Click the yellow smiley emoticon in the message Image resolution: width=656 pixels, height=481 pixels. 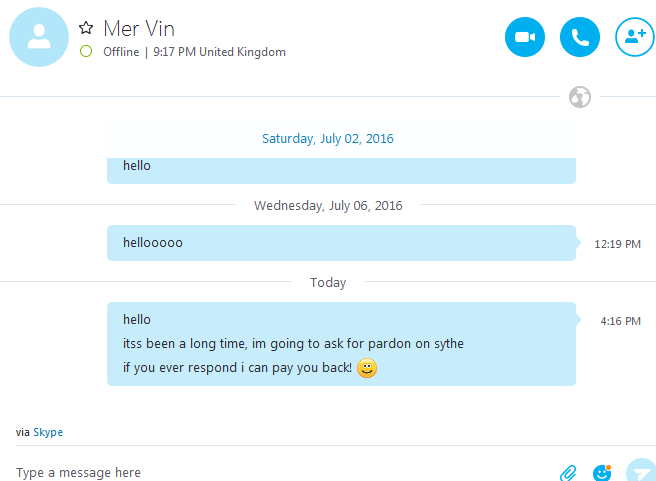pyautogui.click(x=367, y=368)
